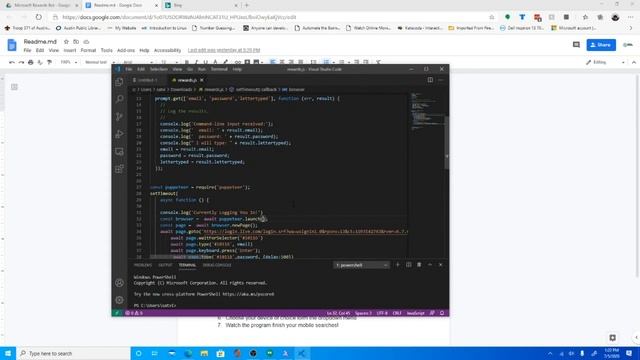The width and height of the screenshot is (640, 360).
Task: Open paragraph style Normal text dropdown
Action: click(x=100, y=62)
